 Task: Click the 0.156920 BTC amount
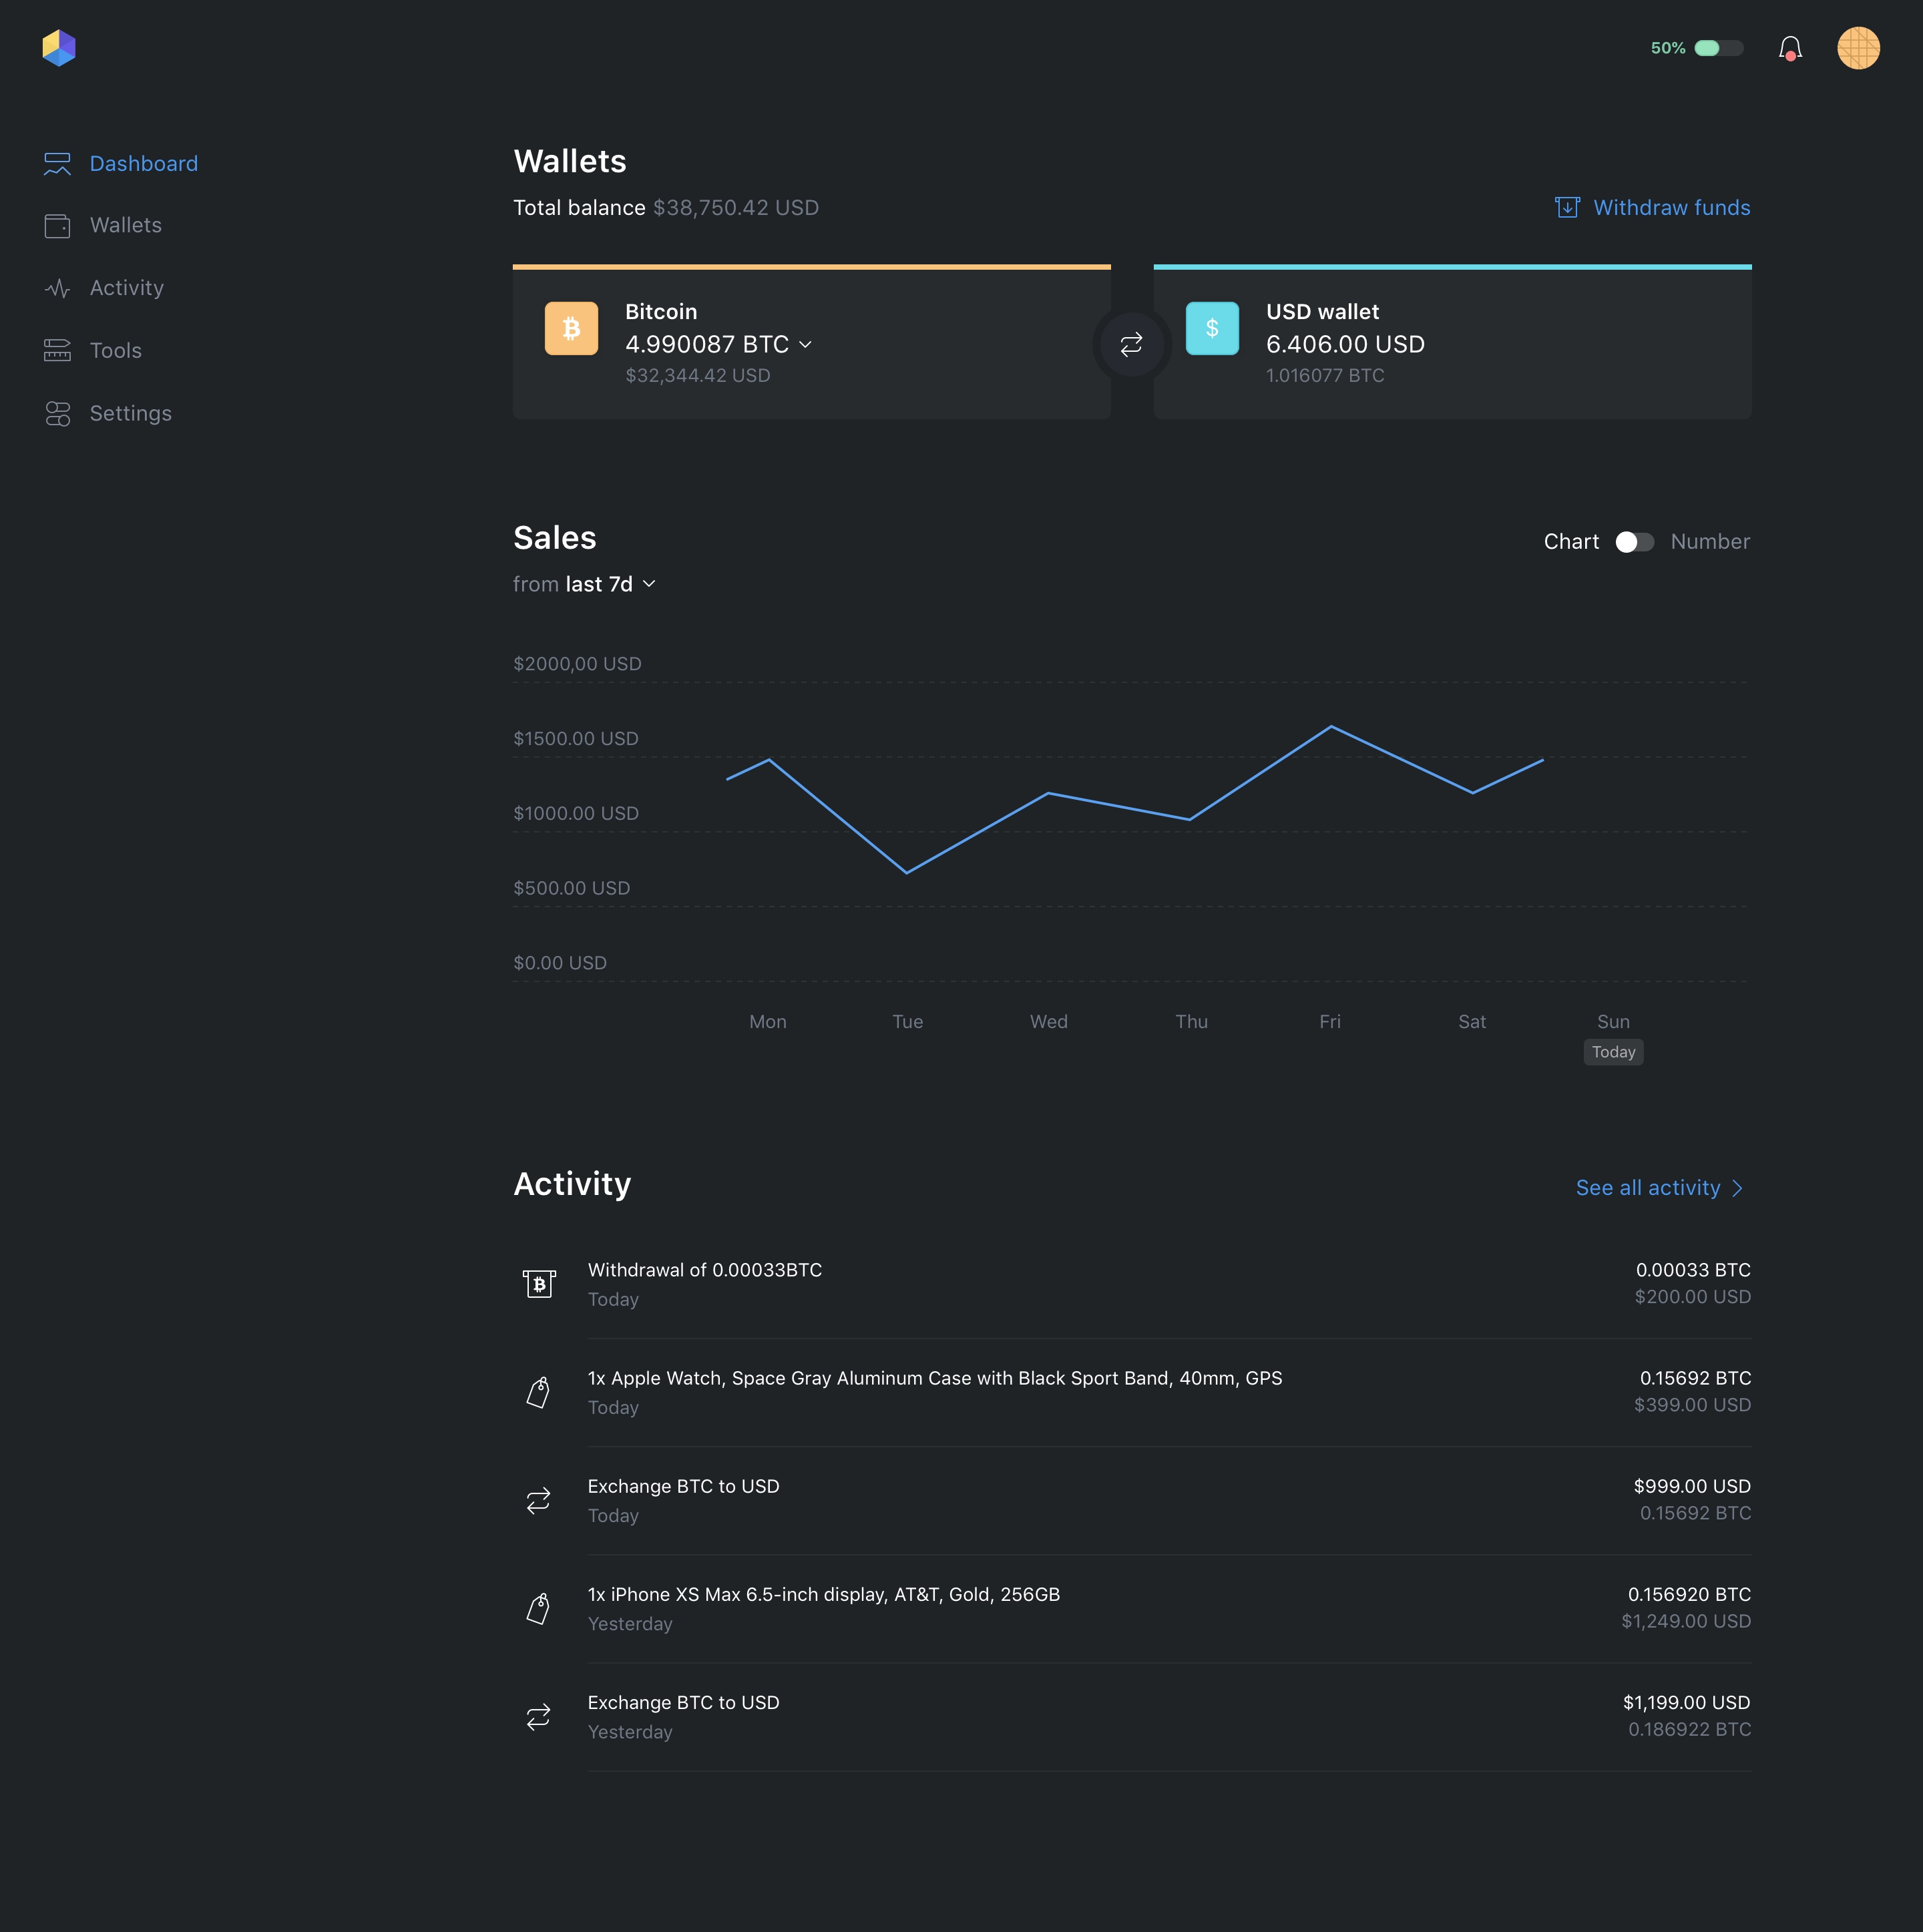[1689, 1595]
